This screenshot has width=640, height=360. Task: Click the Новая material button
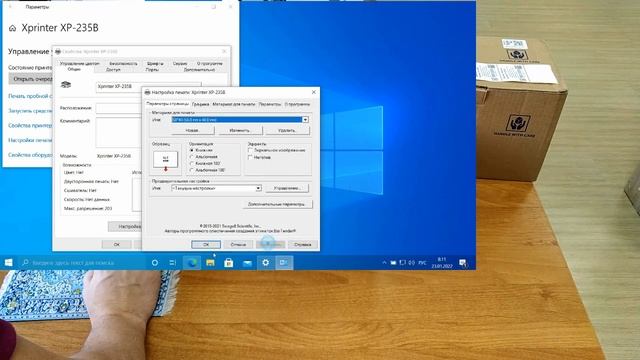pyautogui.click(x=192, y=131)
